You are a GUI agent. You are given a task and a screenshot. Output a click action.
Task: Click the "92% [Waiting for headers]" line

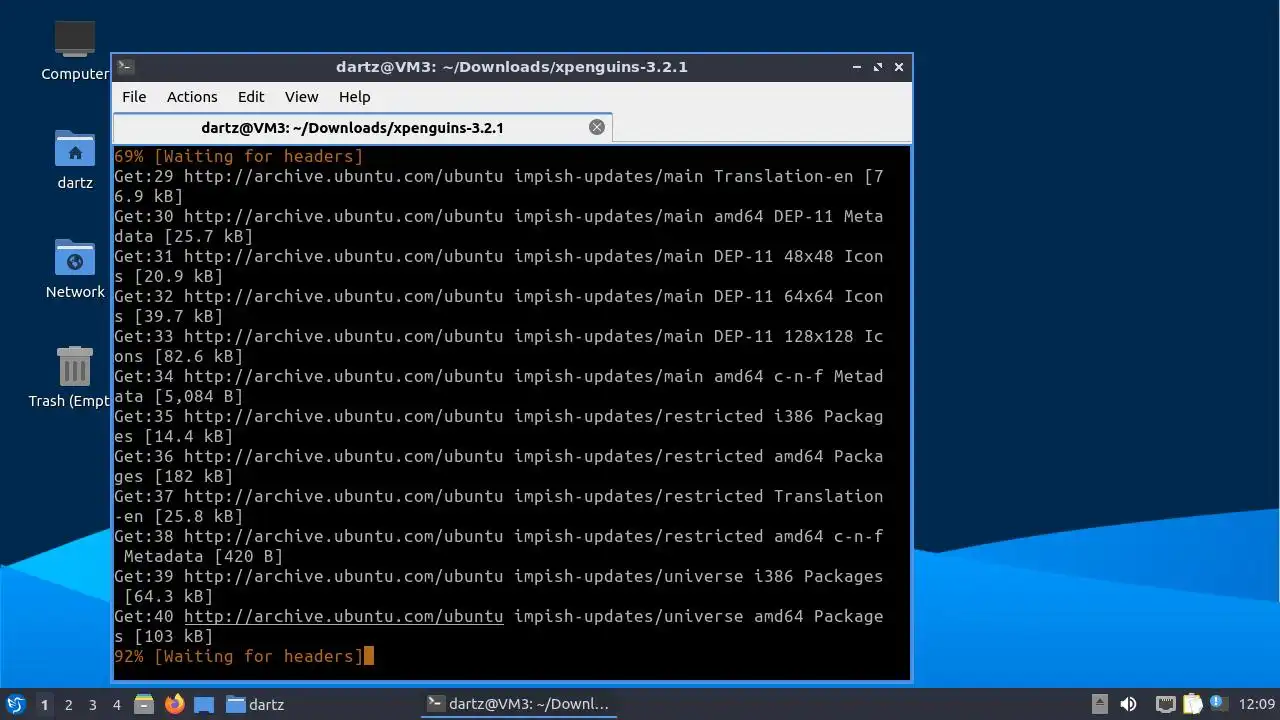click(239, 656)
